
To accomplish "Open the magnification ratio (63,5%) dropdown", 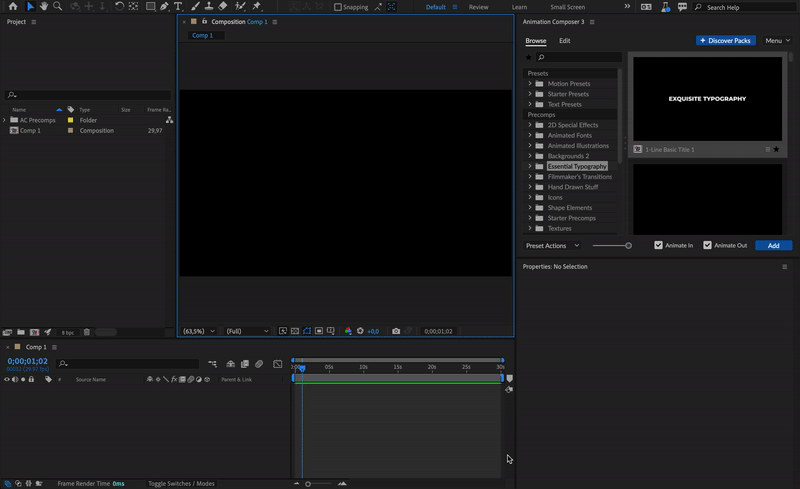I will coord(198,331).
